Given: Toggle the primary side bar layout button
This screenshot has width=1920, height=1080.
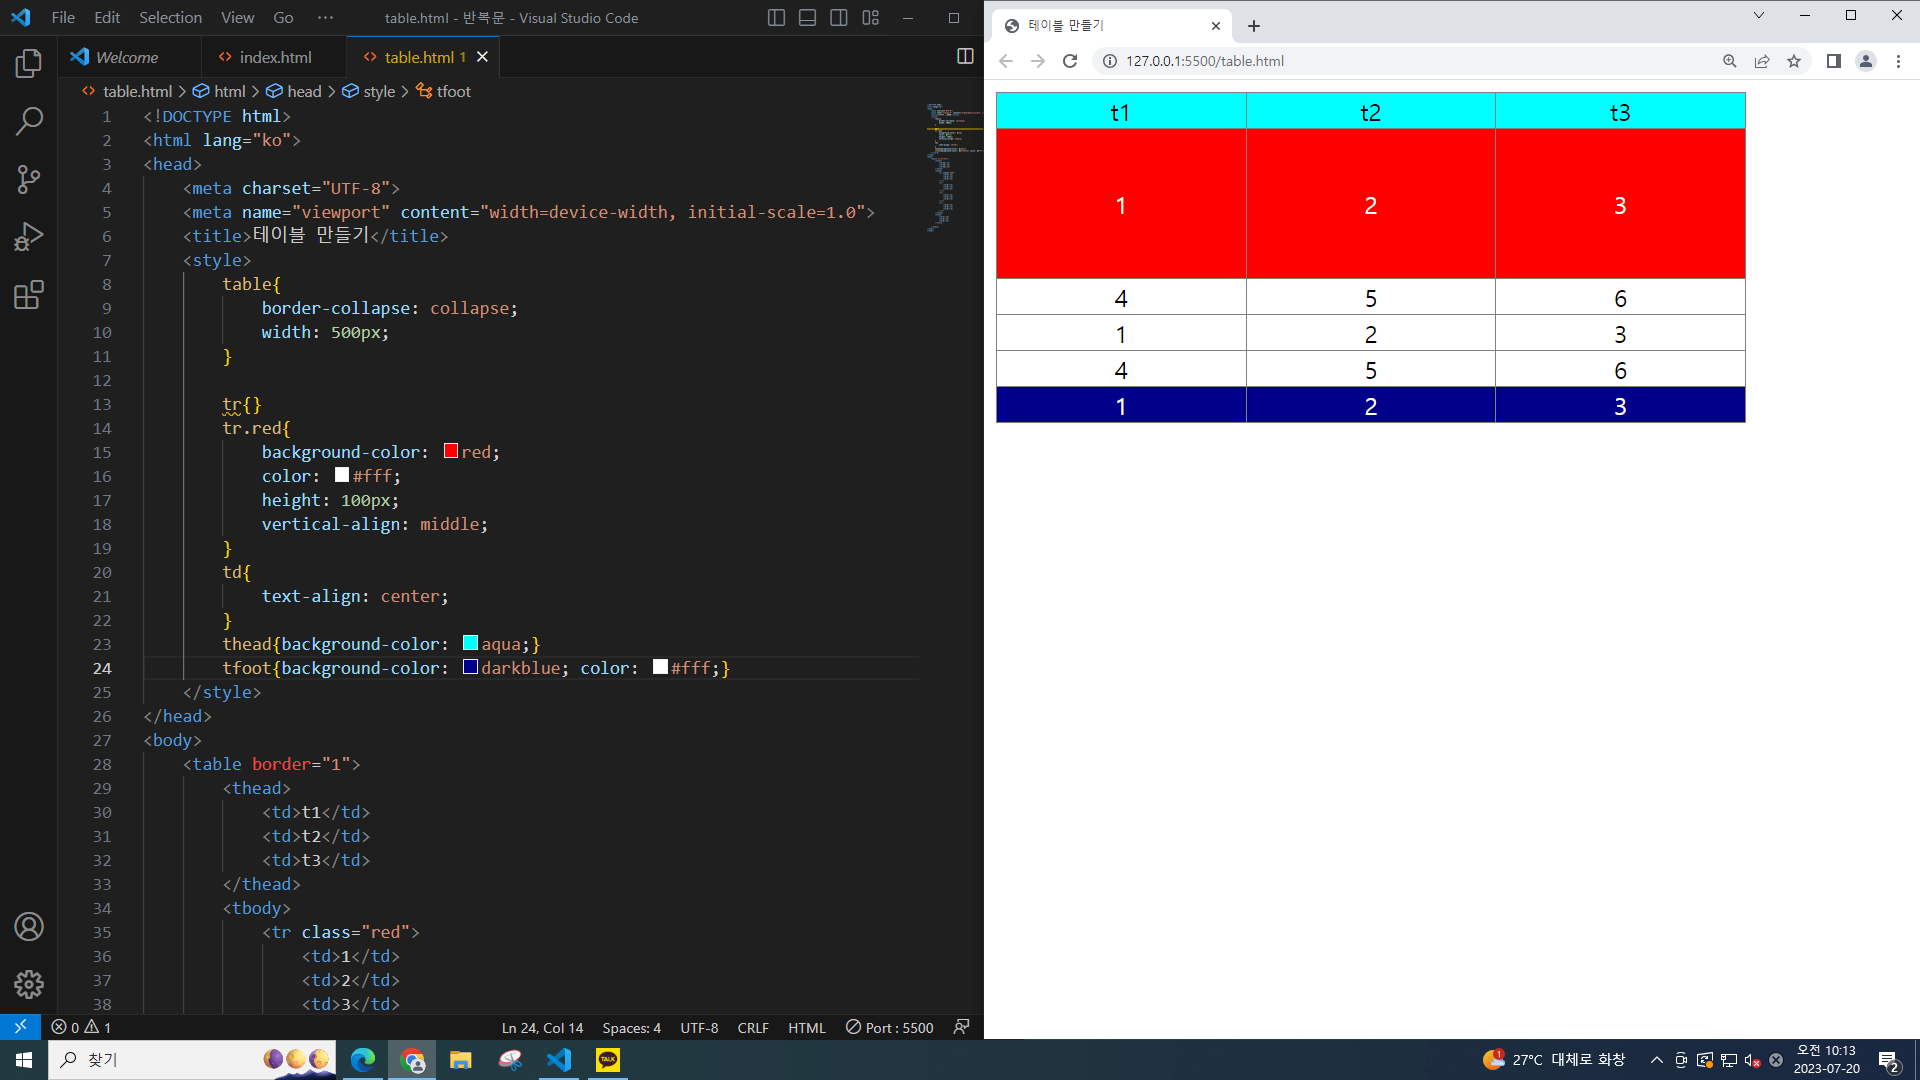Looking at the screenshot, I should (x=776, y=18).
